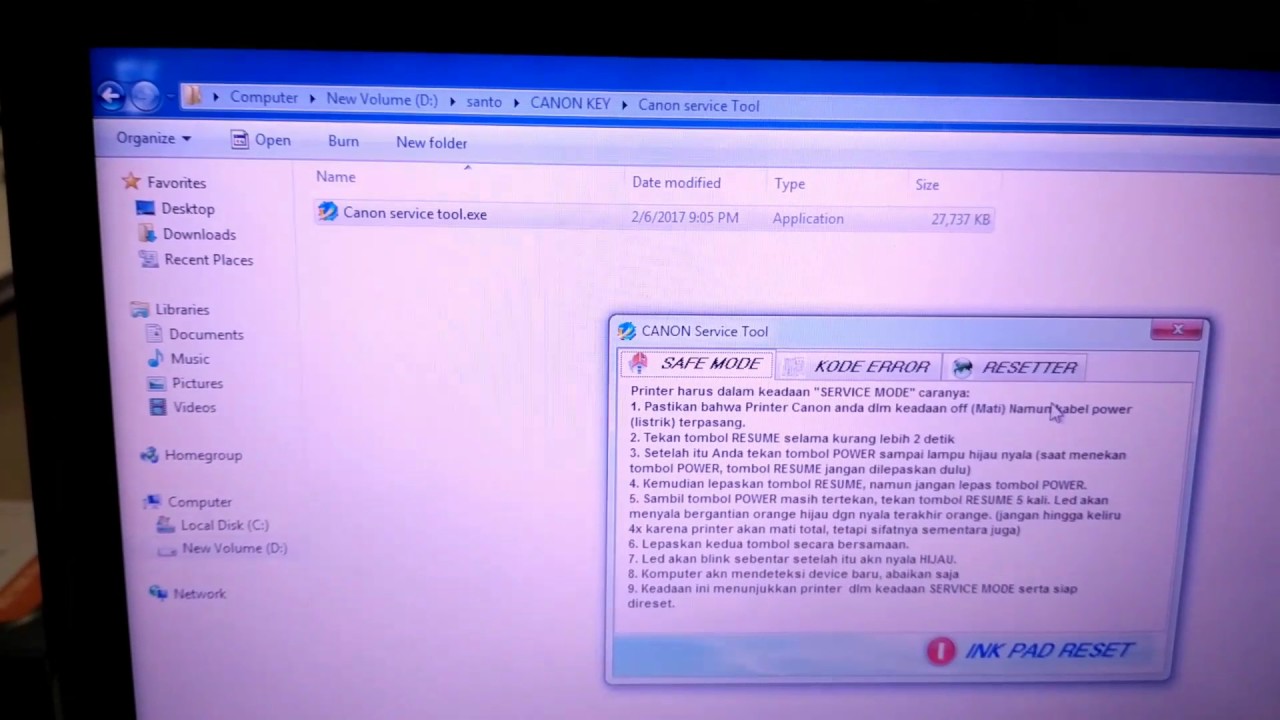Click the Downloads folder icon
1280x720 pixels.
[147, 233]
